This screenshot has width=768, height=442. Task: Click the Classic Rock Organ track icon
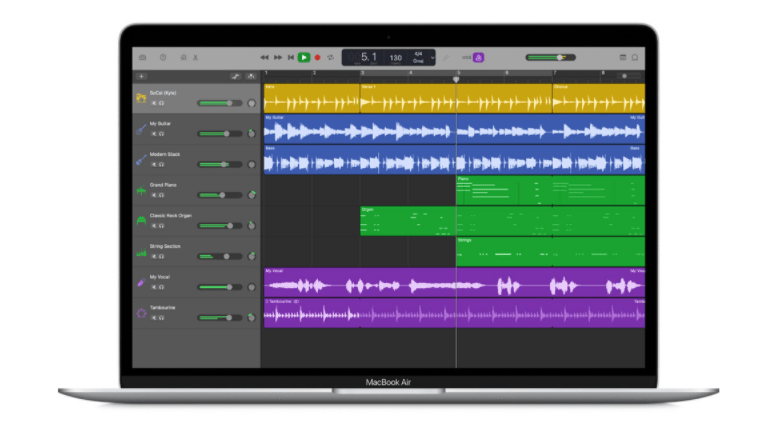pos(141,221)
